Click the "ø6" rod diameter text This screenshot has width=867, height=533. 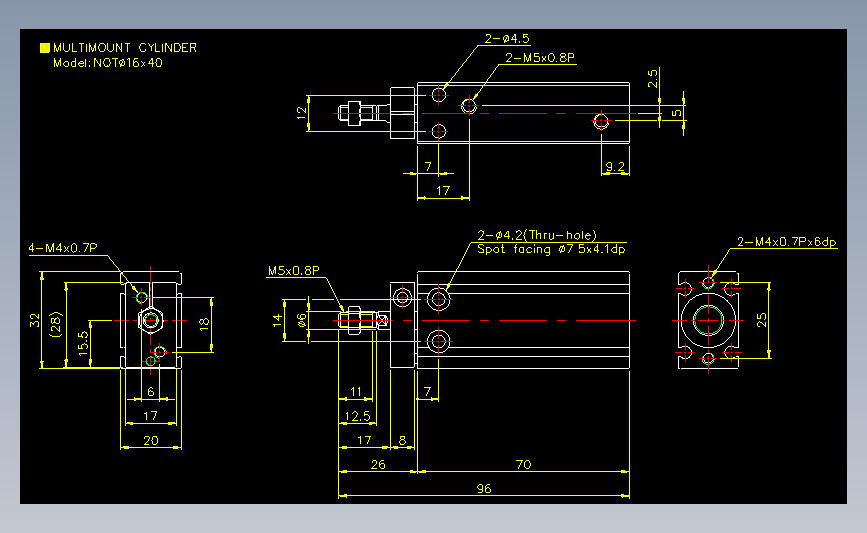[301, 320]
